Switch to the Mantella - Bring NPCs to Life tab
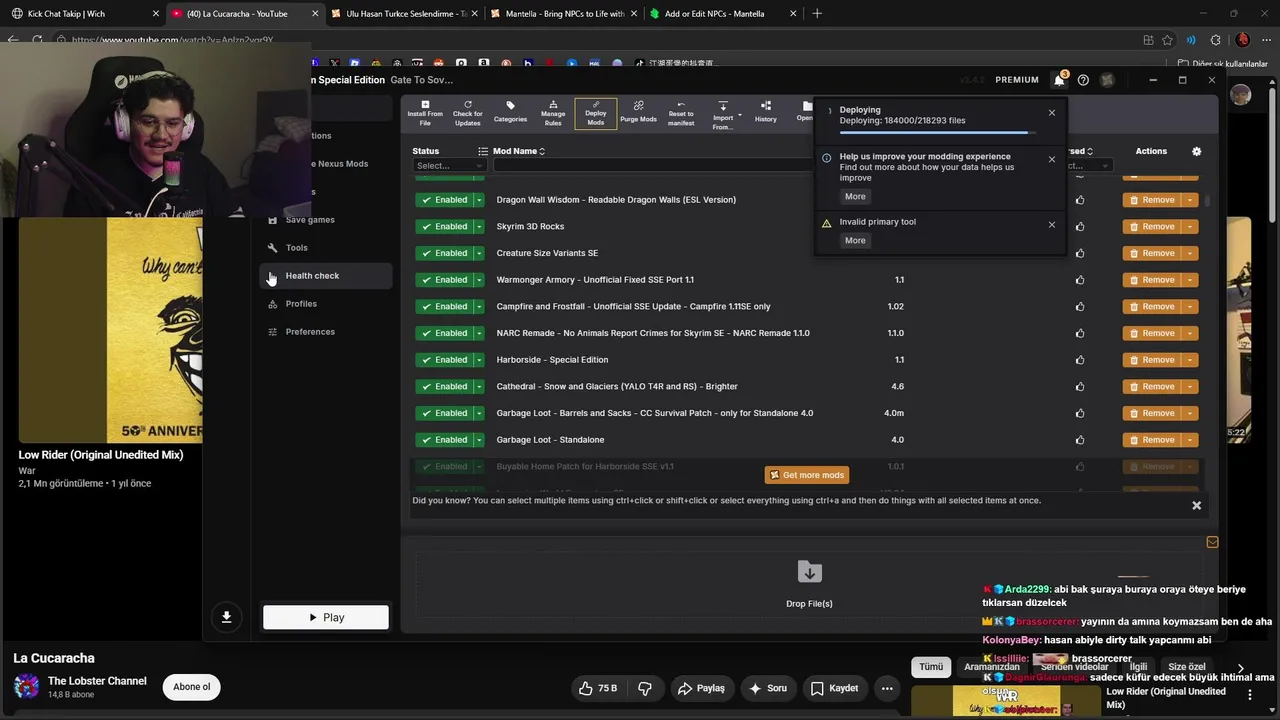Screen dimensions: 1280x720 pos(563,14)
